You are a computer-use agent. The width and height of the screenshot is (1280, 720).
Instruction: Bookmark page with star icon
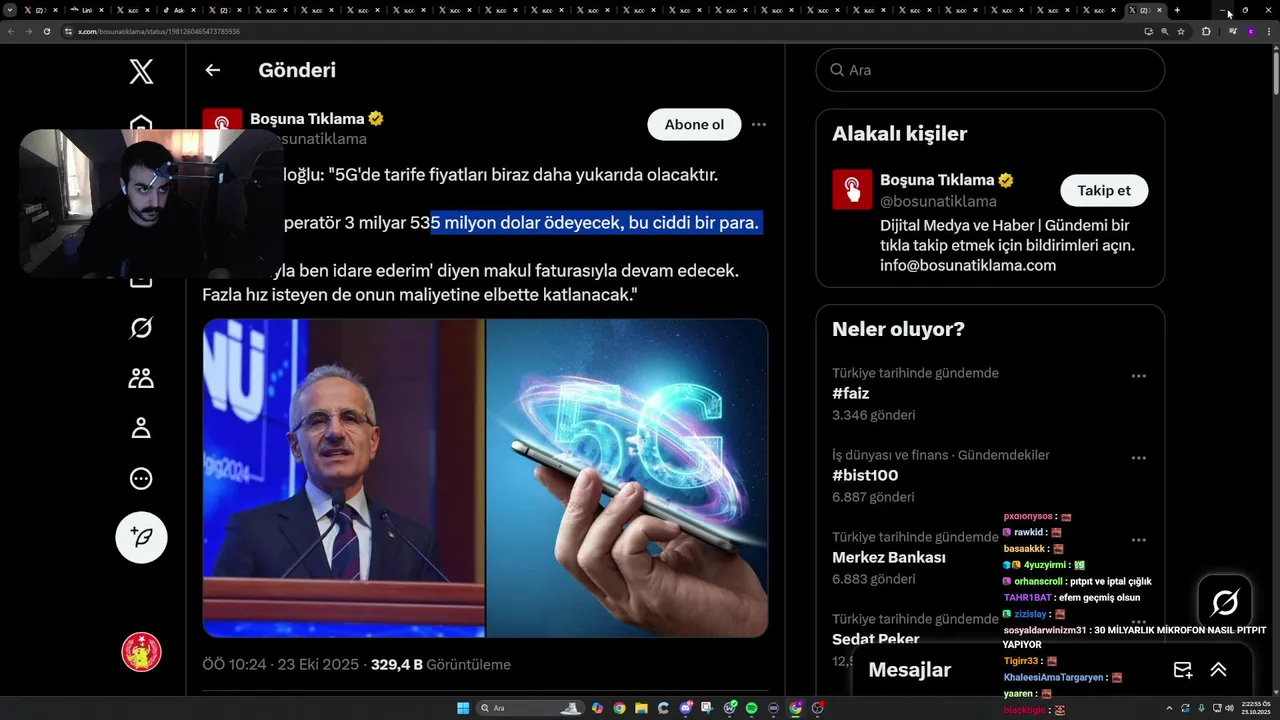tap(1181, 31)
